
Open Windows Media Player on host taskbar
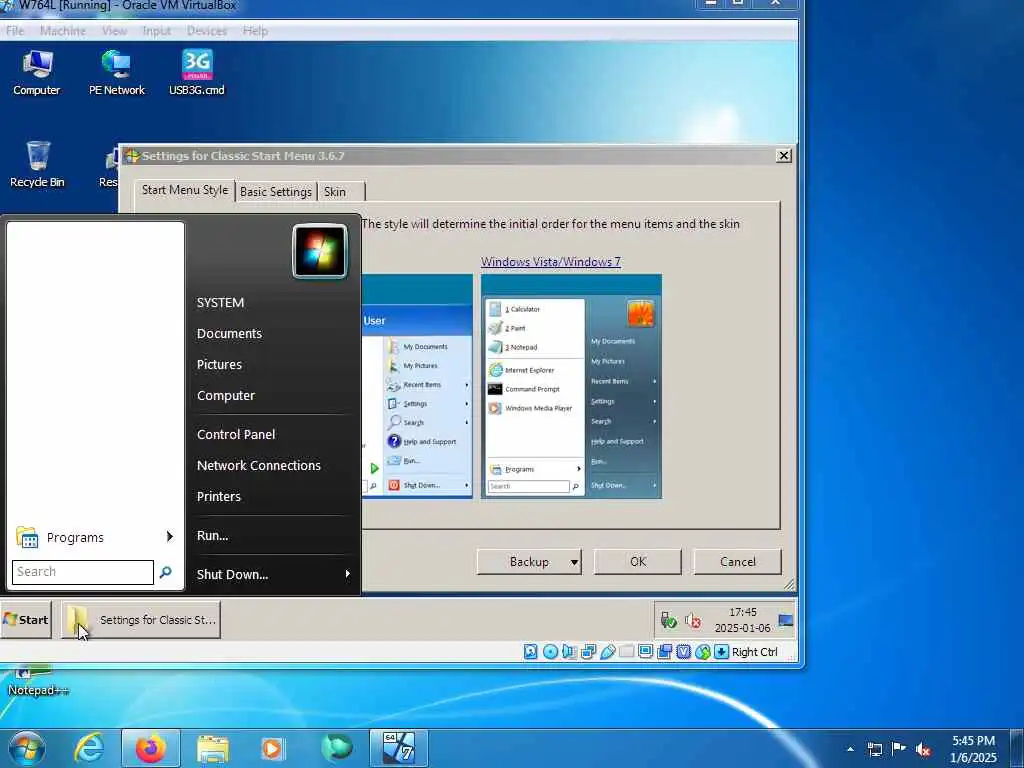pyautogui.click(x=272, y=748)
